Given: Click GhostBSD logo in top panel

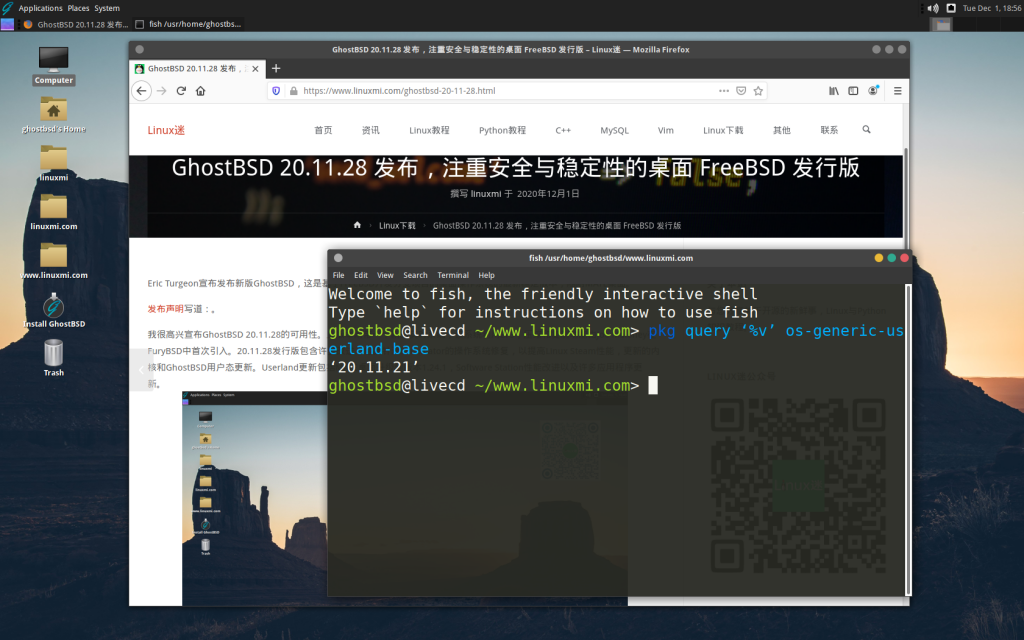Looking at the screenshot, I should pyautogui.click(x=7, y=8).
